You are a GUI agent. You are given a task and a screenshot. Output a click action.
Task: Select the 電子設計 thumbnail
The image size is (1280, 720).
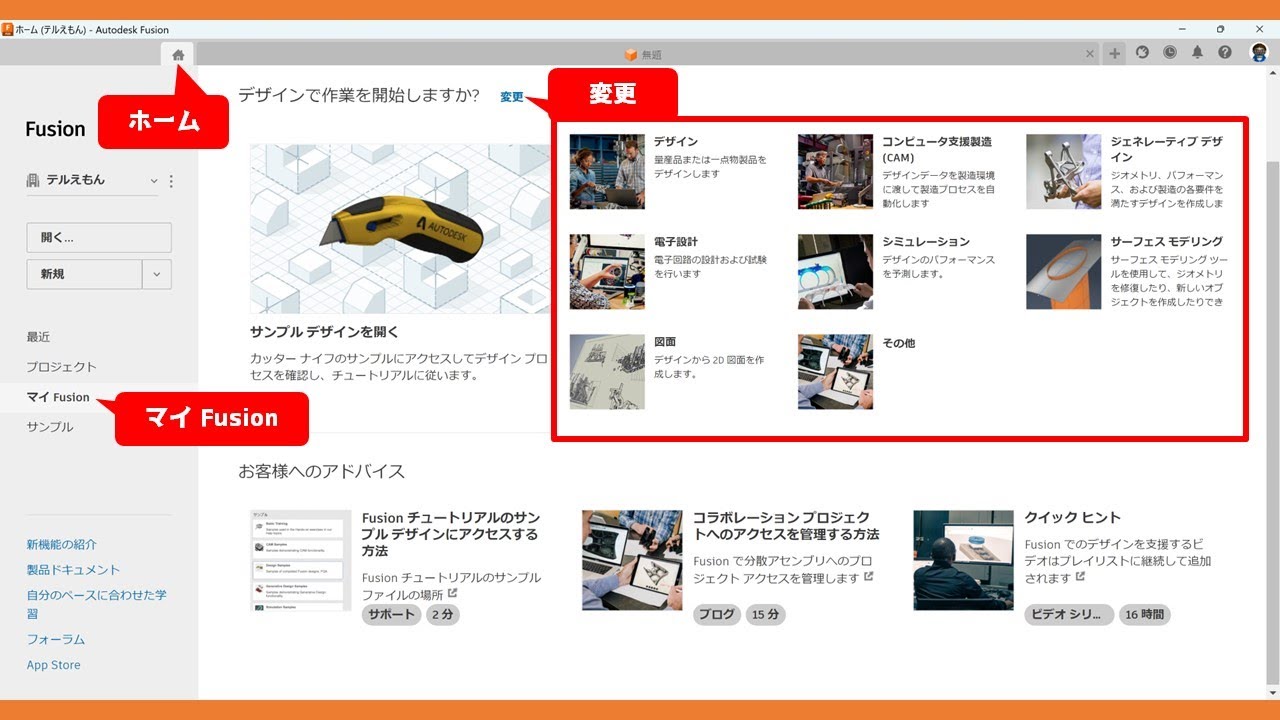click(x=607, y=271)
